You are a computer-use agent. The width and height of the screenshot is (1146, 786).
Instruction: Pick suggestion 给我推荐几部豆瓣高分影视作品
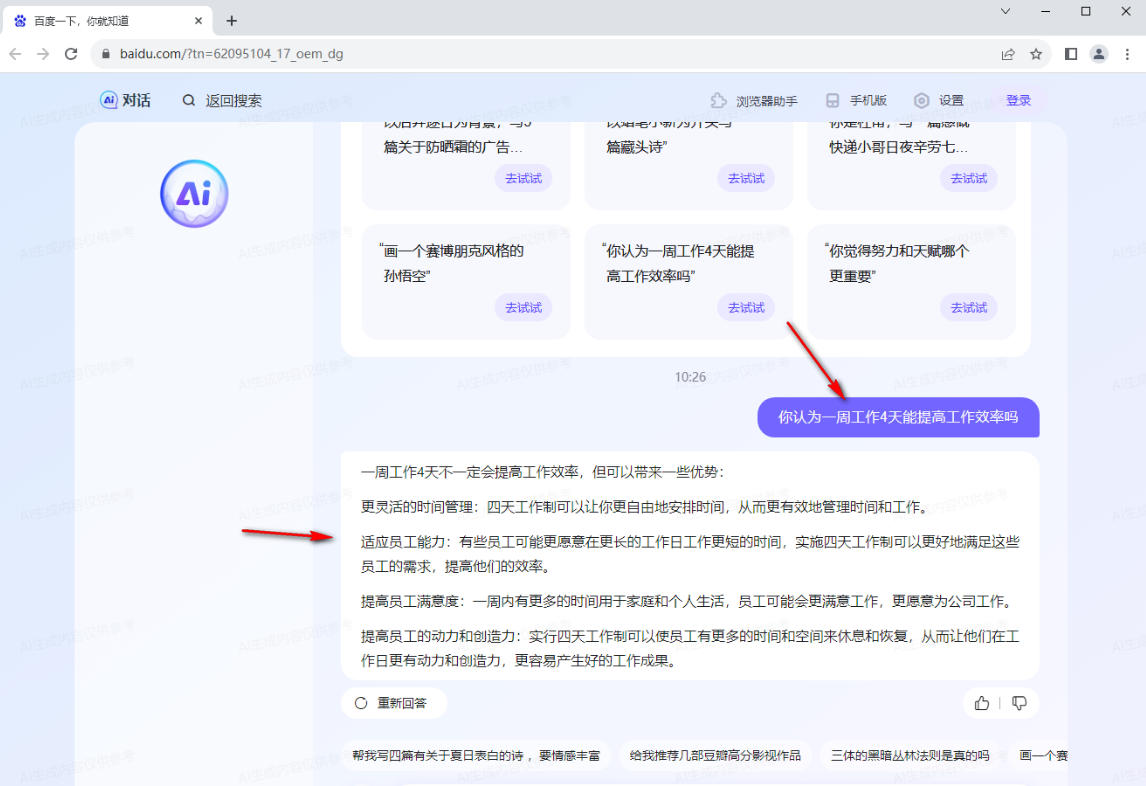(x=715, y=755)
